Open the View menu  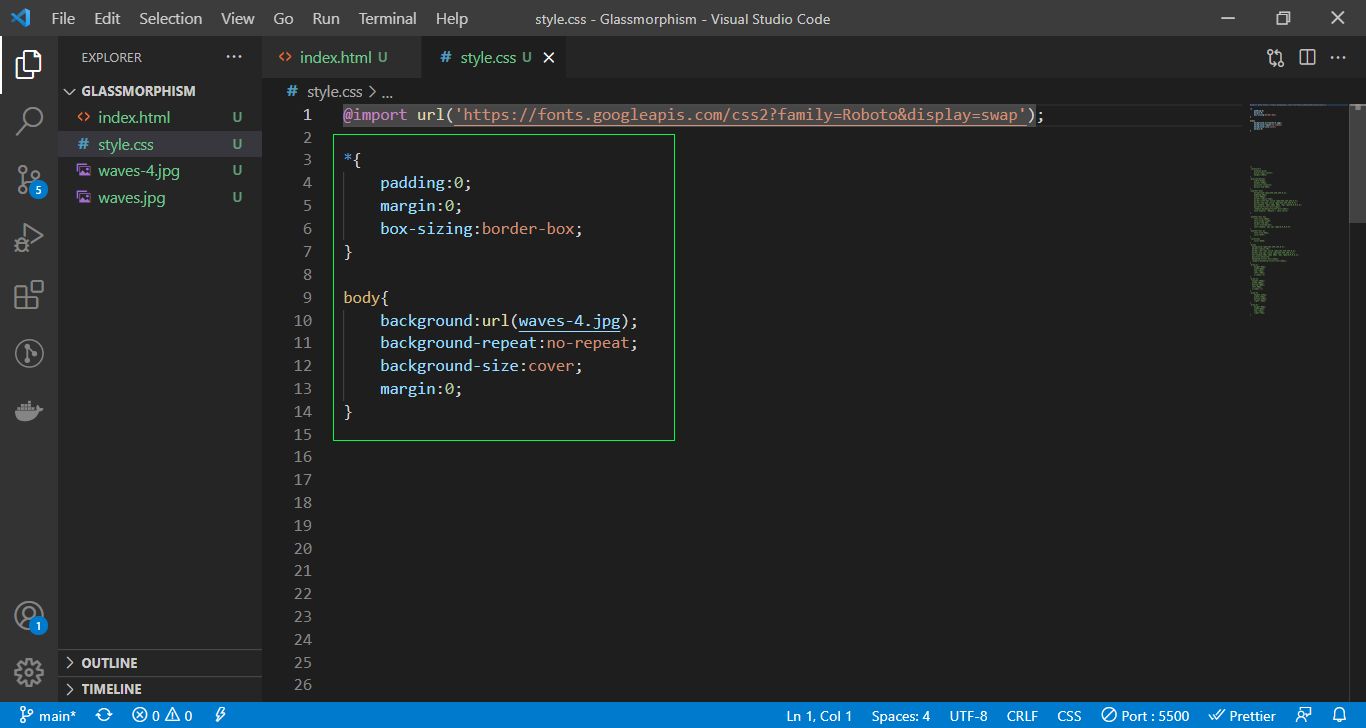(x=238, y=19)
